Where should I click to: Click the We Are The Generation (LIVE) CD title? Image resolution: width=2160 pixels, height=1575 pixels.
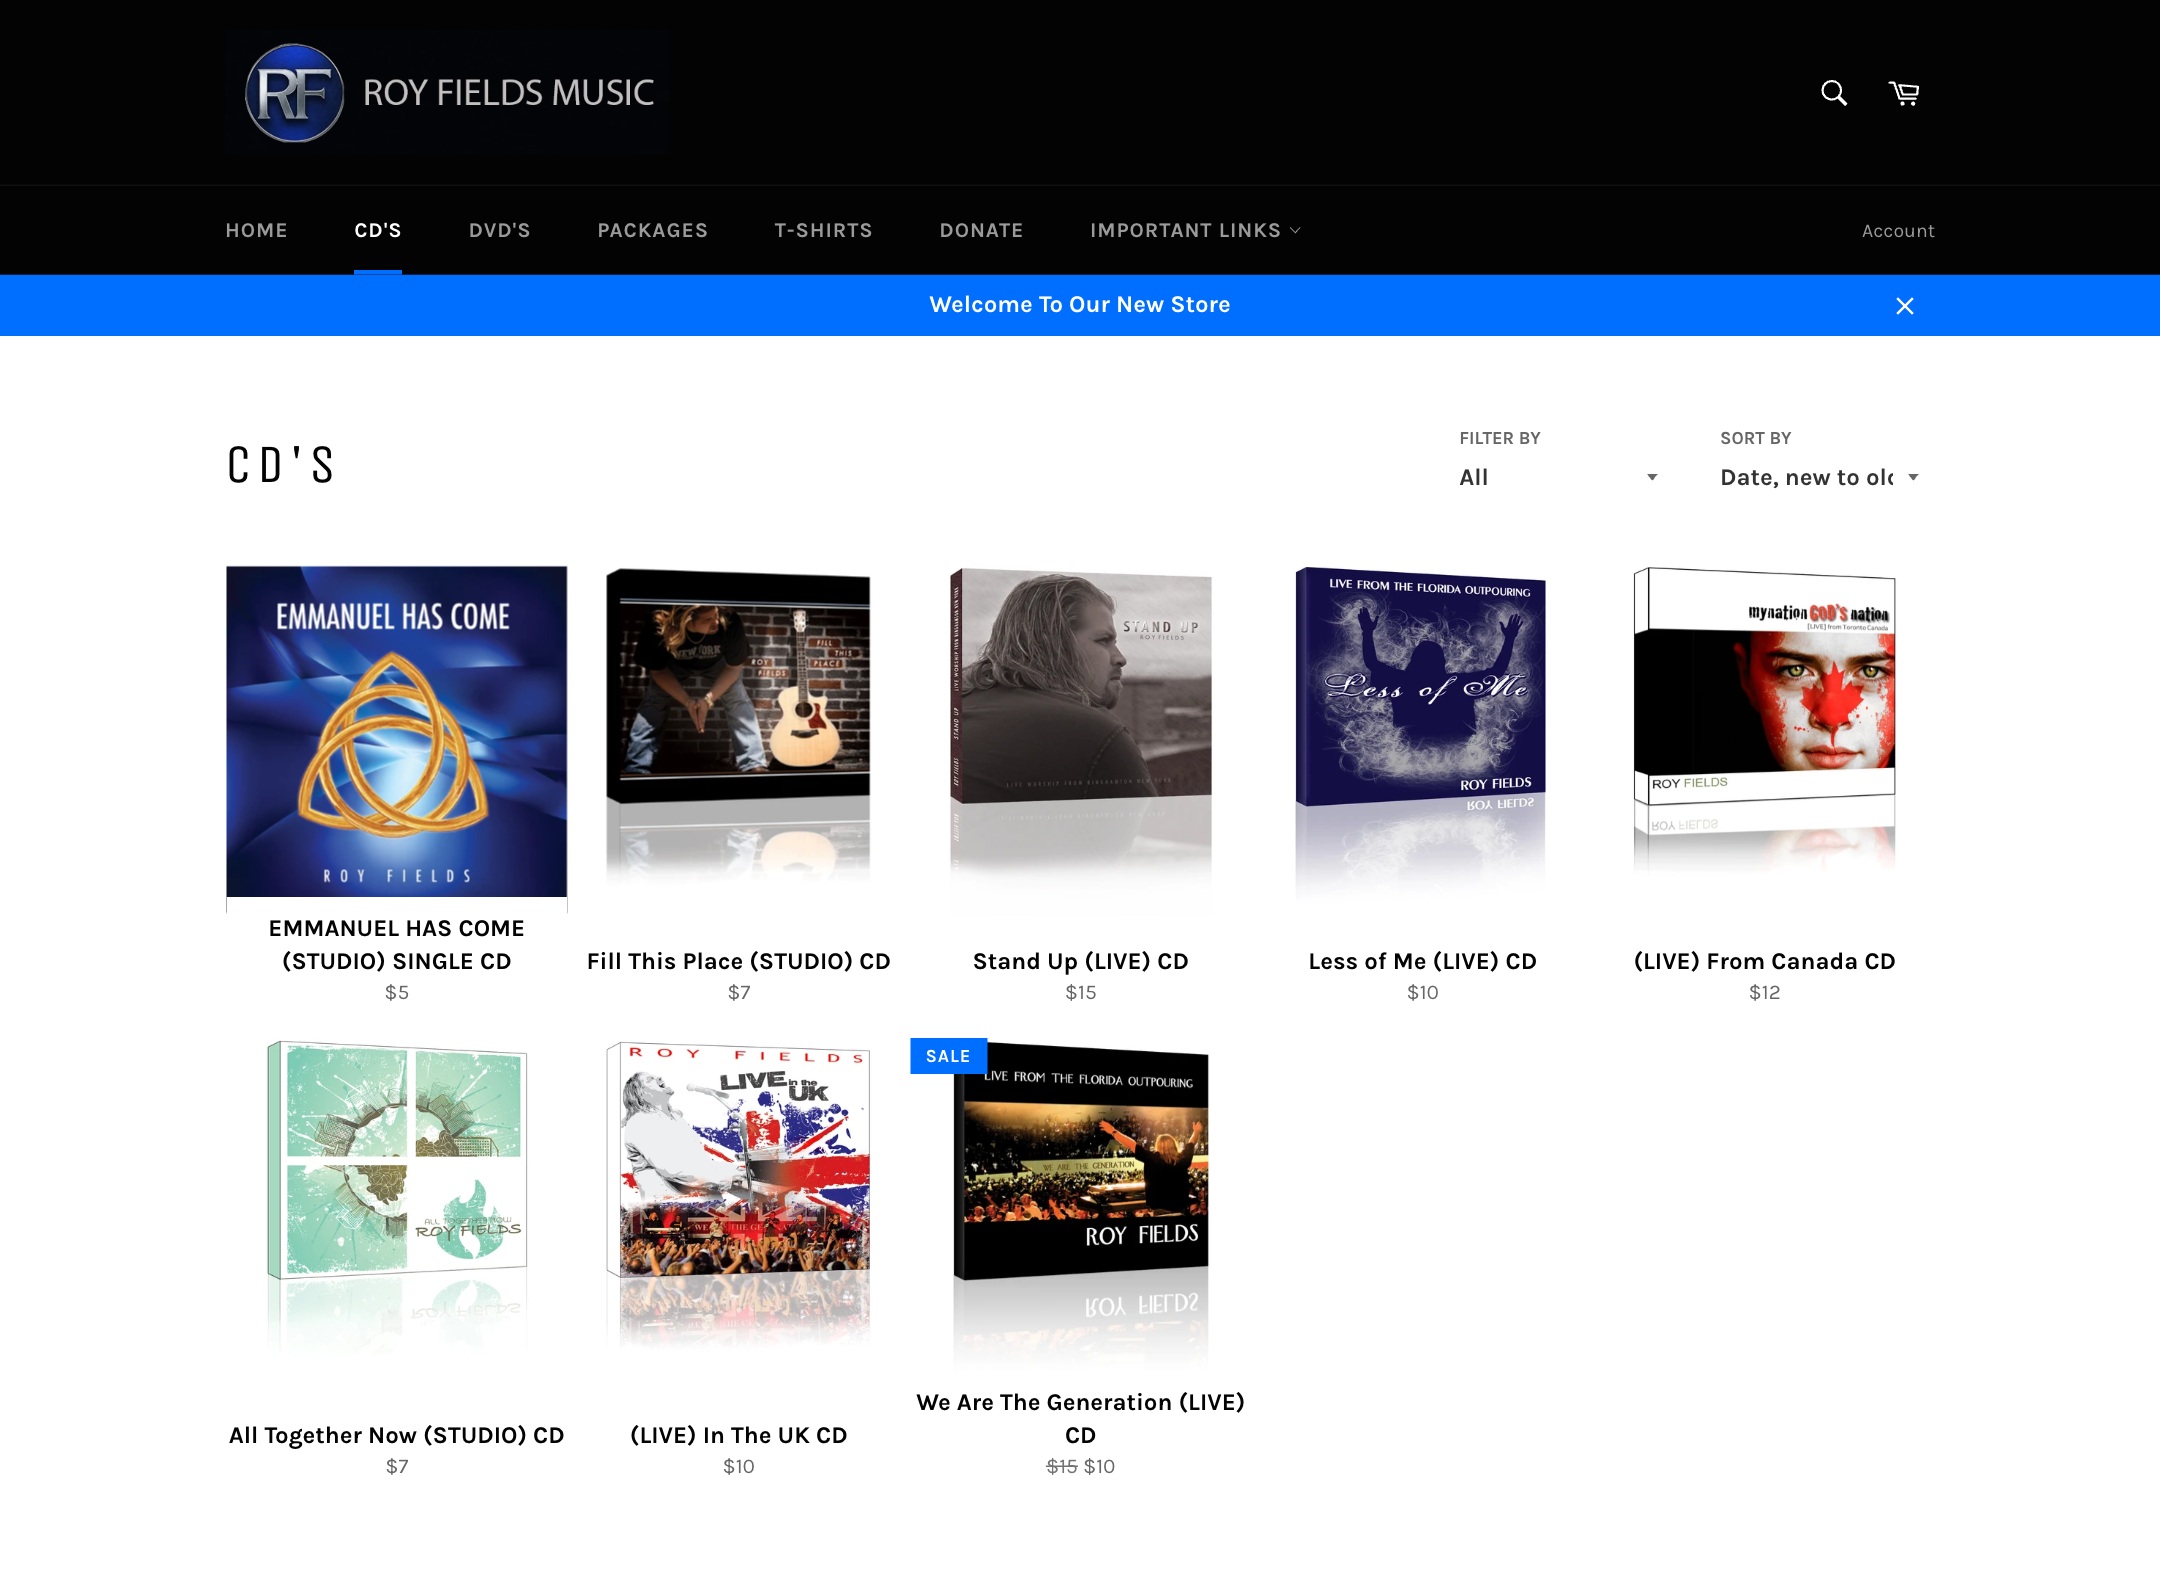tap(1080, 1419)
